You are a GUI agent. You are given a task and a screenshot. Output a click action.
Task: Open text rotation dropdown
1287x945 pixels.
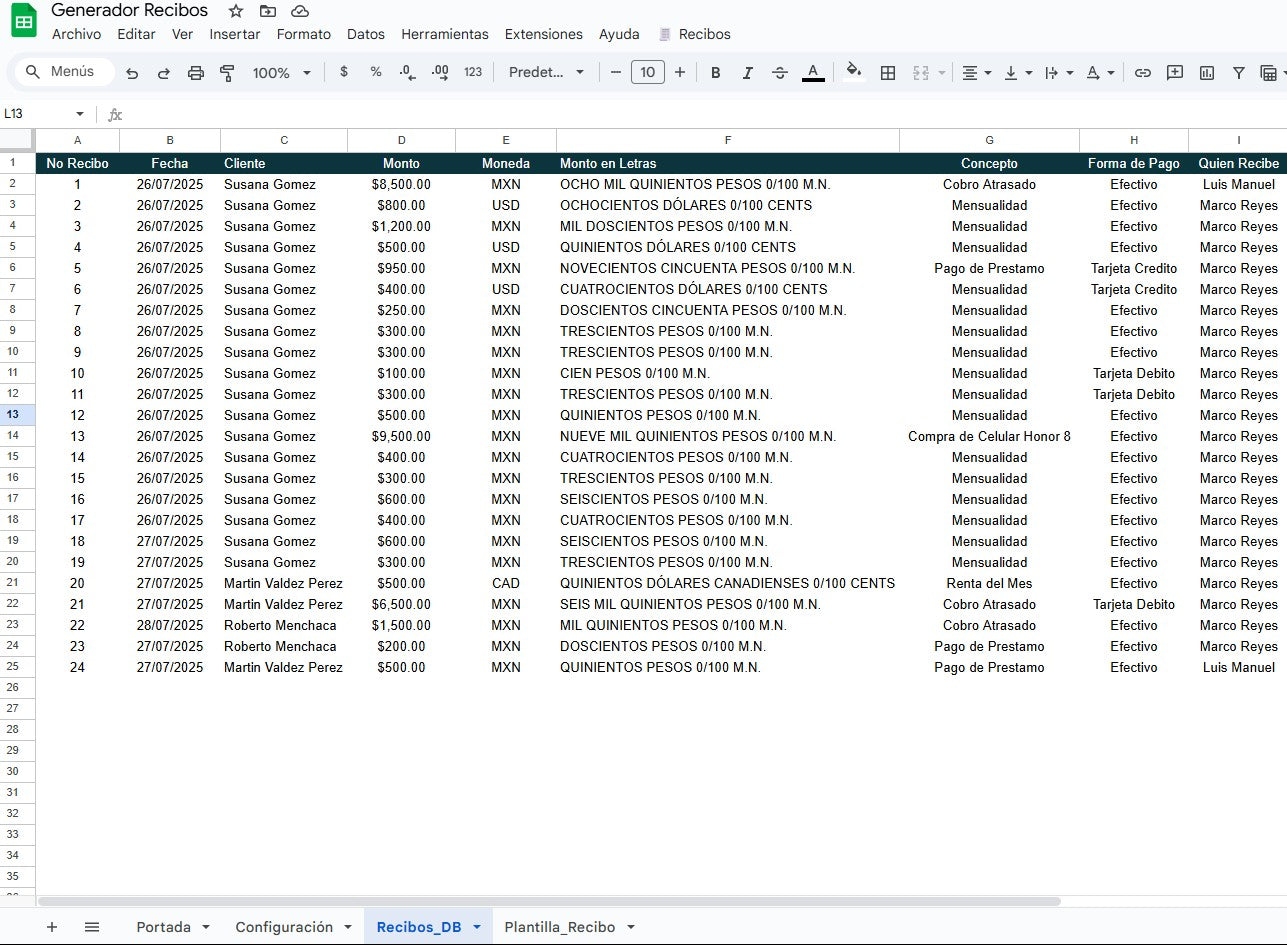click(x=1100, y=73)
